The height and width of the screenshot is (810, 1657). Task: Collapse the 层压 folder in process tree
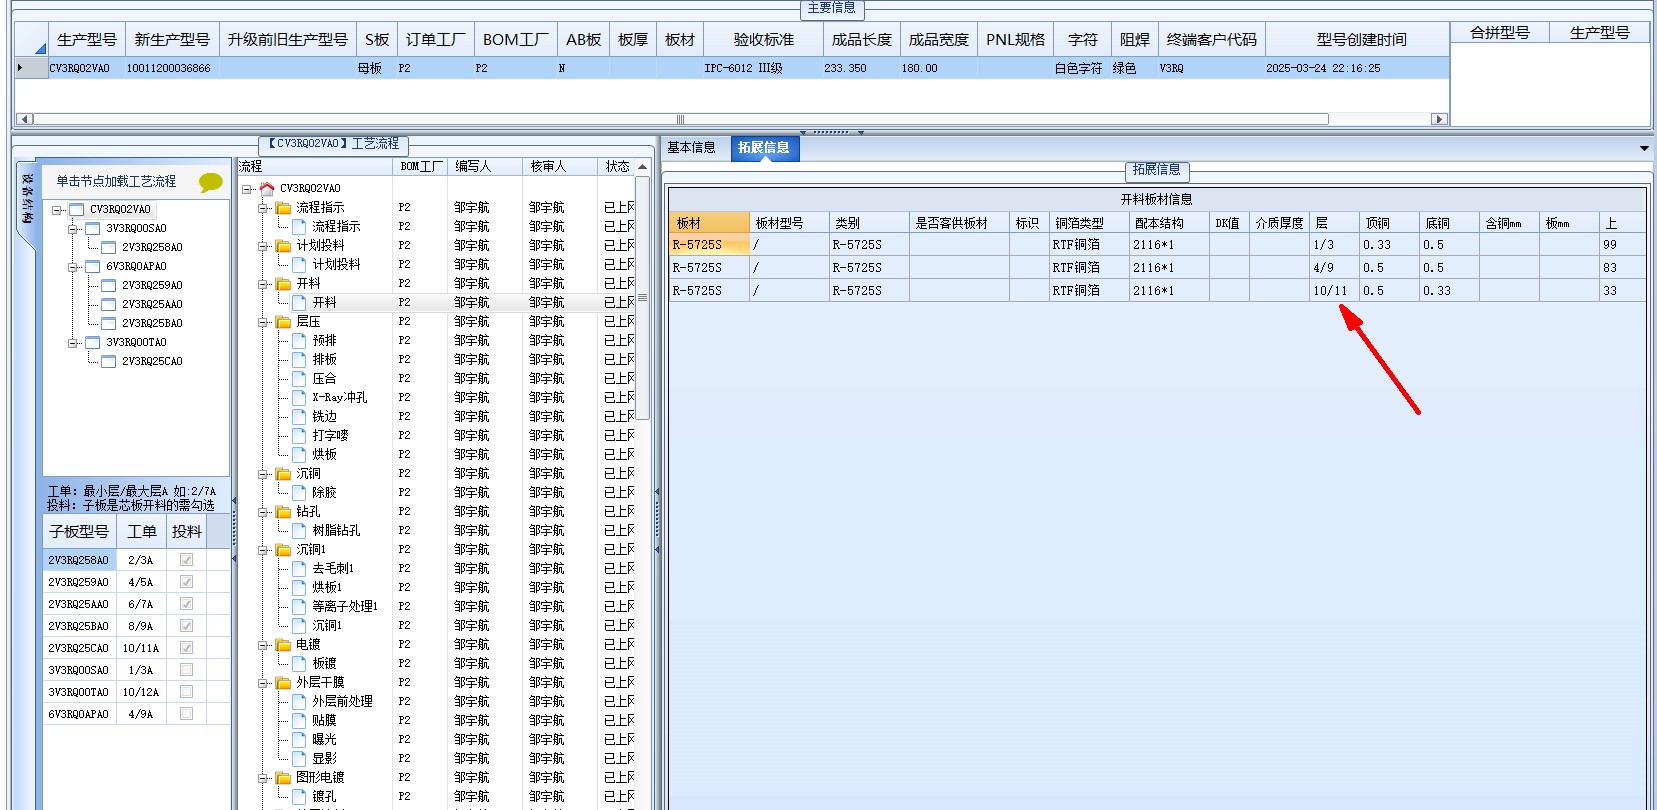pos(263,322)
